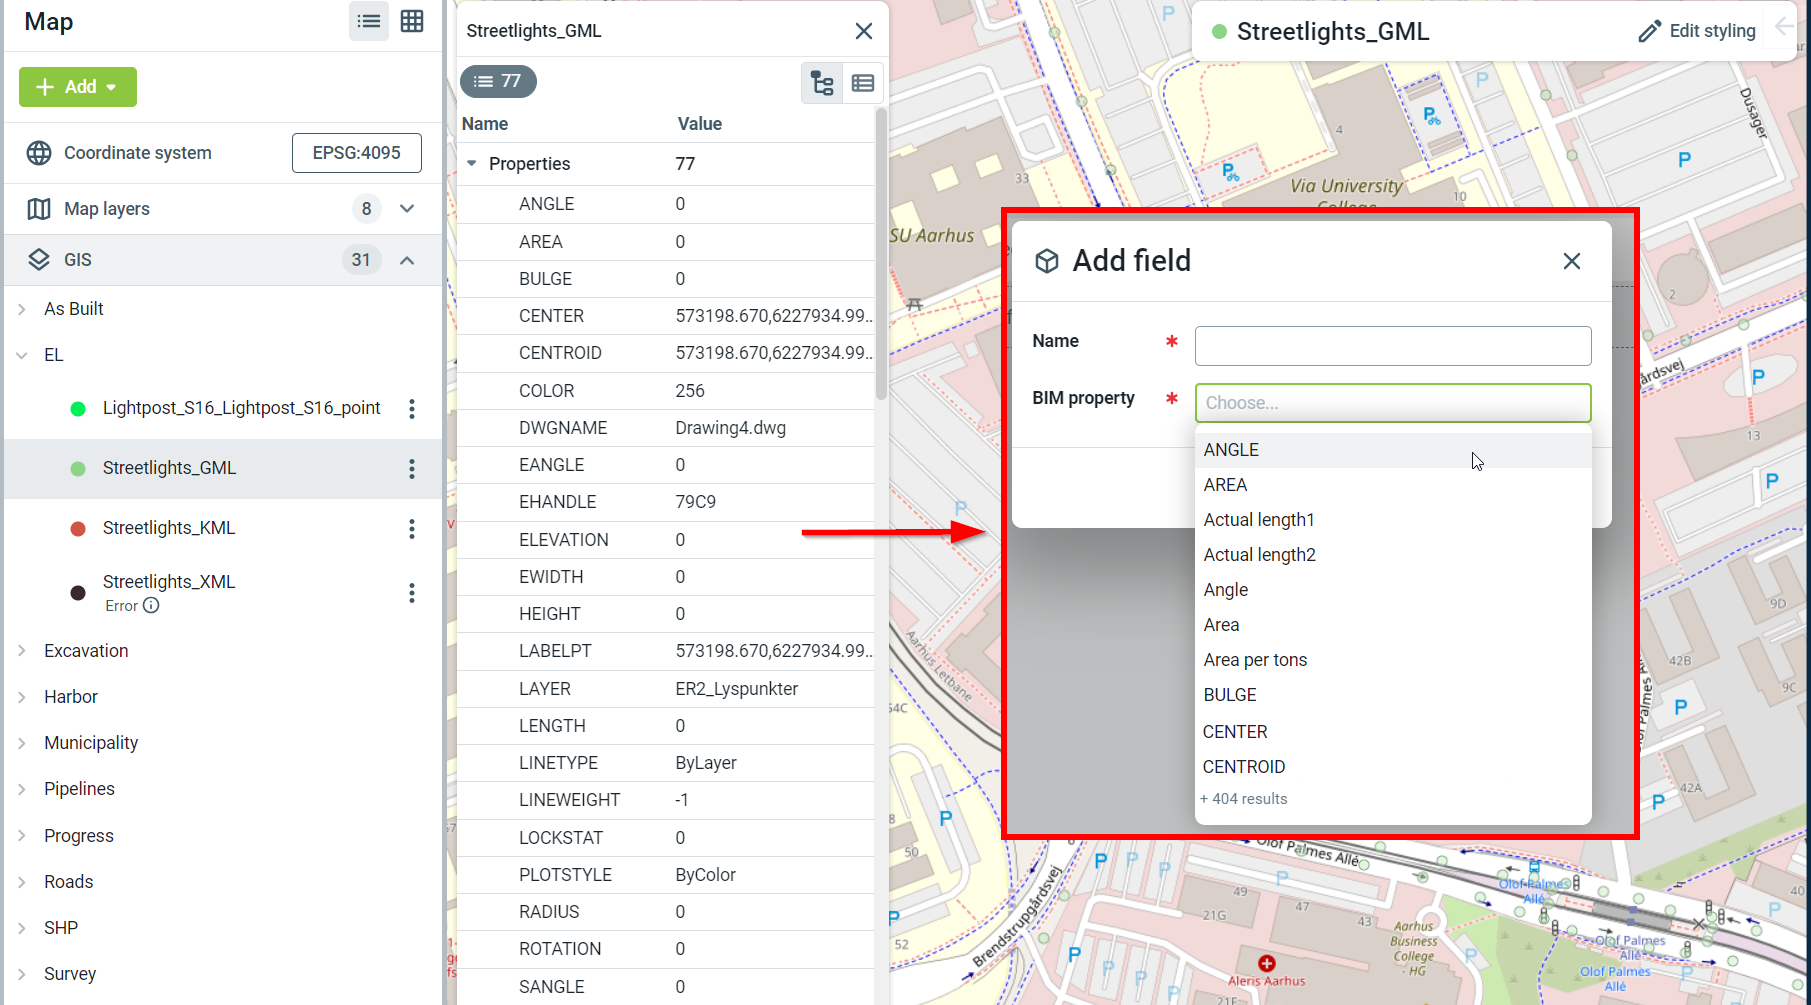Viewport: 1811px width, 1005px height.
Task: Open options menu for Streetlights_GML layer
Action: point(411,469)
